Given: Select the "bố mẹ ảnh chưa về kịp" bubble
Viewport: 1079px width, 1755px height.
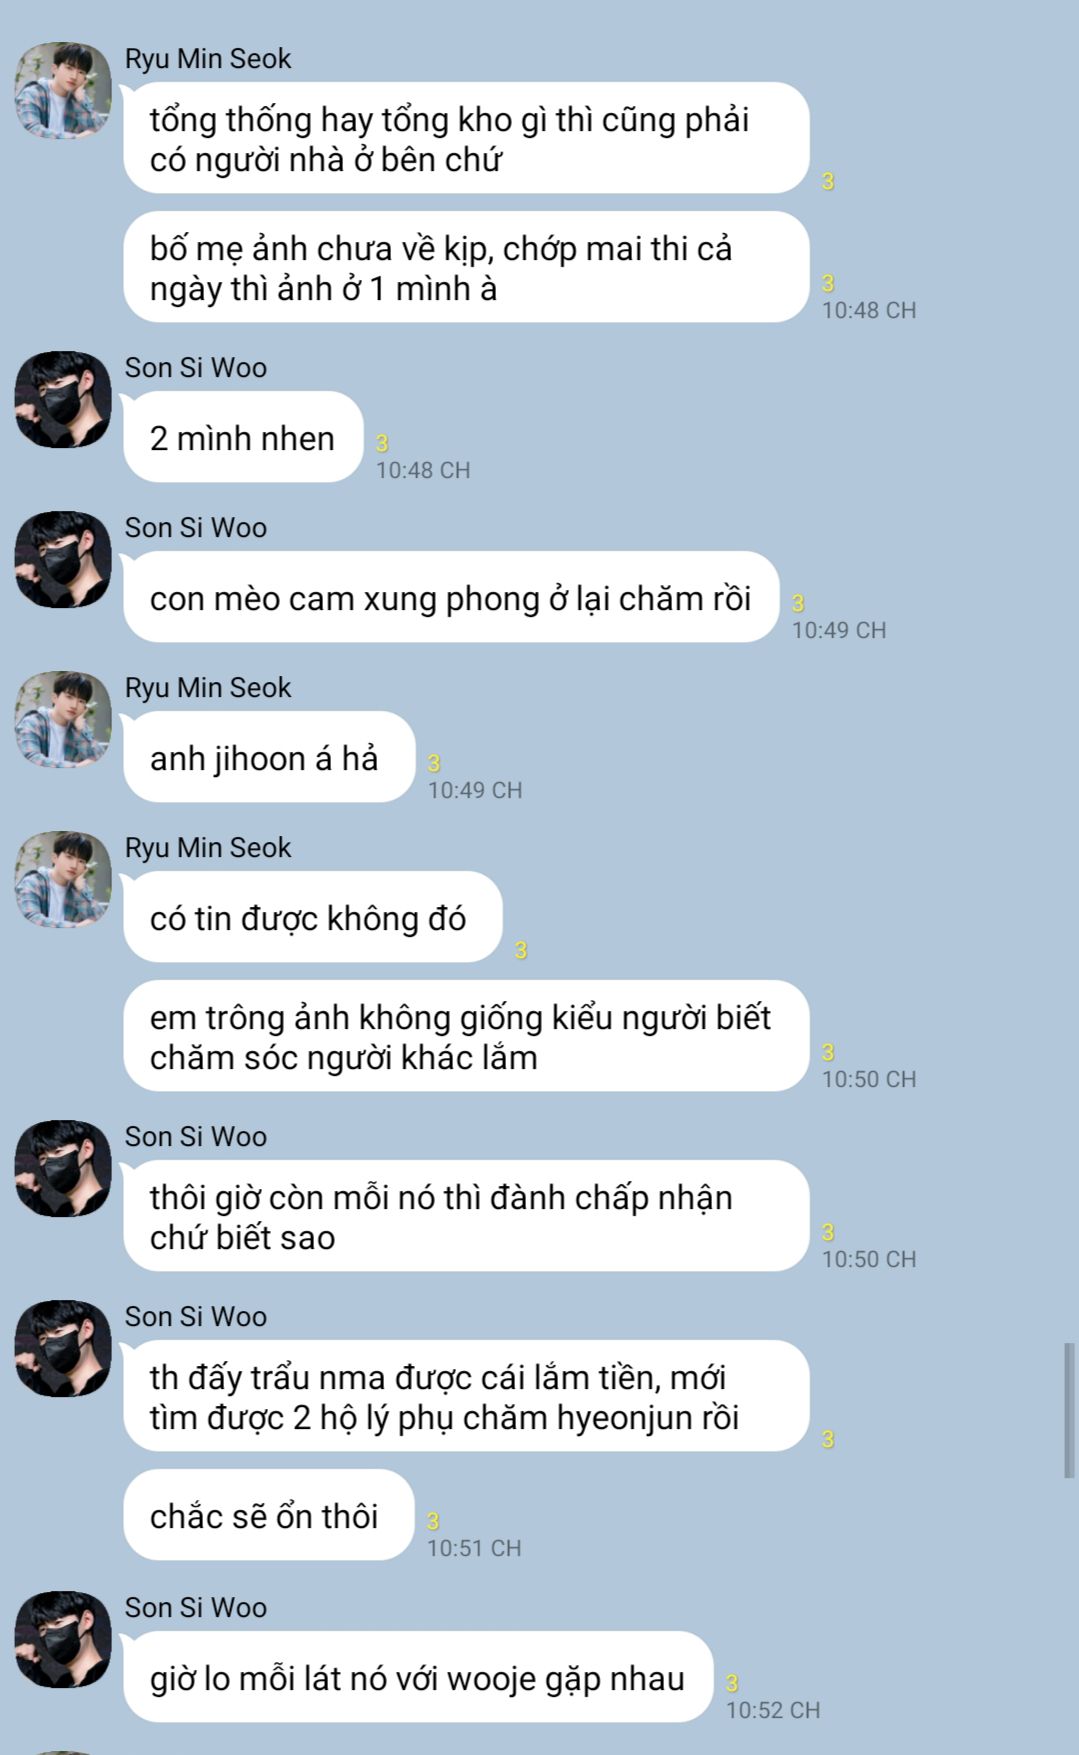Looking at the screenshot, I should tap(466, 267).
